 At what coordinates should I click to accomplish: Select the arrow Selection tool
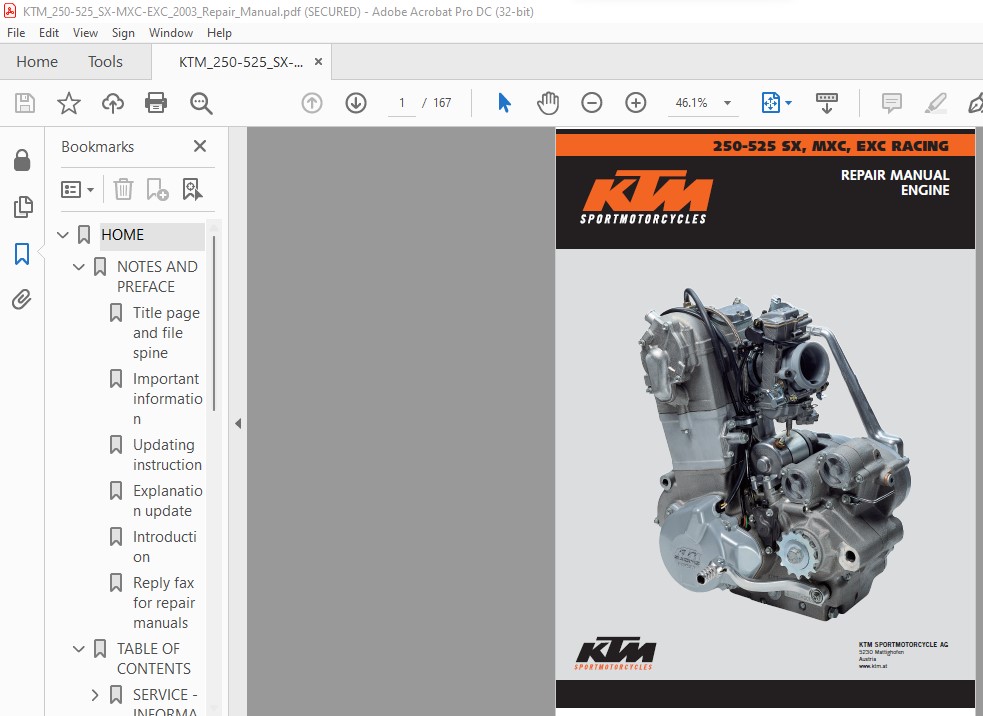click(x=504, y=103)
